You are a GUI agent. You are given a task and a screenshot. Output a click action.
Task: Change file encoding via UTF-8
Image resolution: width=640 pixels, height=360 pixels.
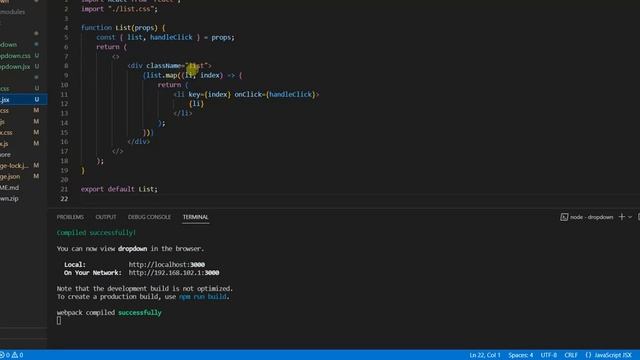(x=549, y=355)
